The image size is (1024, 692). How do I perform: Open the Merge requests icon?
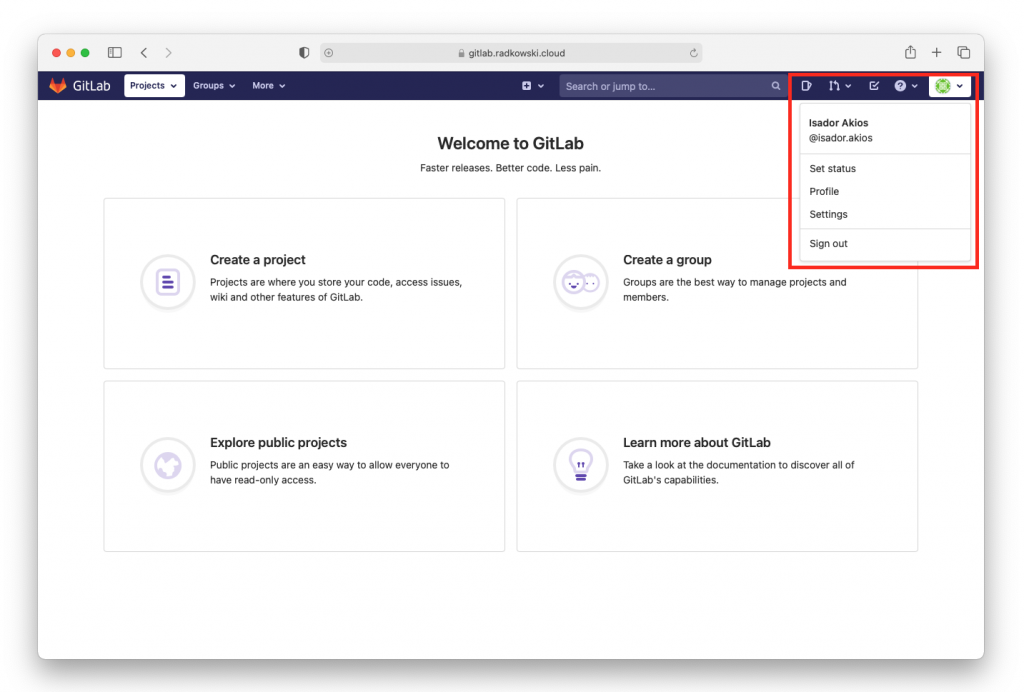pos(834,86)
